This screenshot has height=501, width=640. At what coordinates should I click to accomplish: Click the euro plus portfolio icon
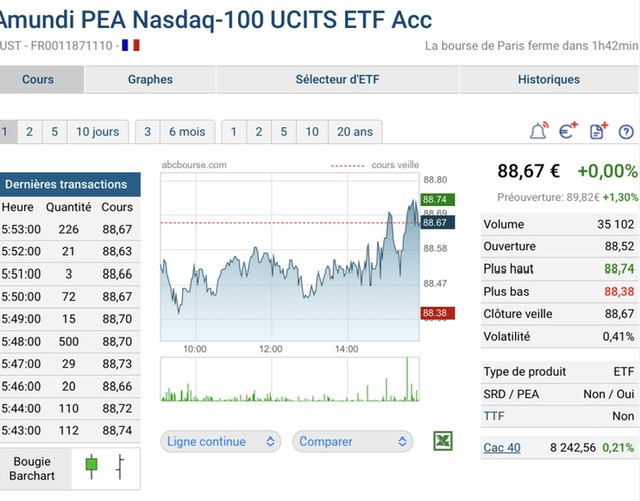tap(569, 131)
